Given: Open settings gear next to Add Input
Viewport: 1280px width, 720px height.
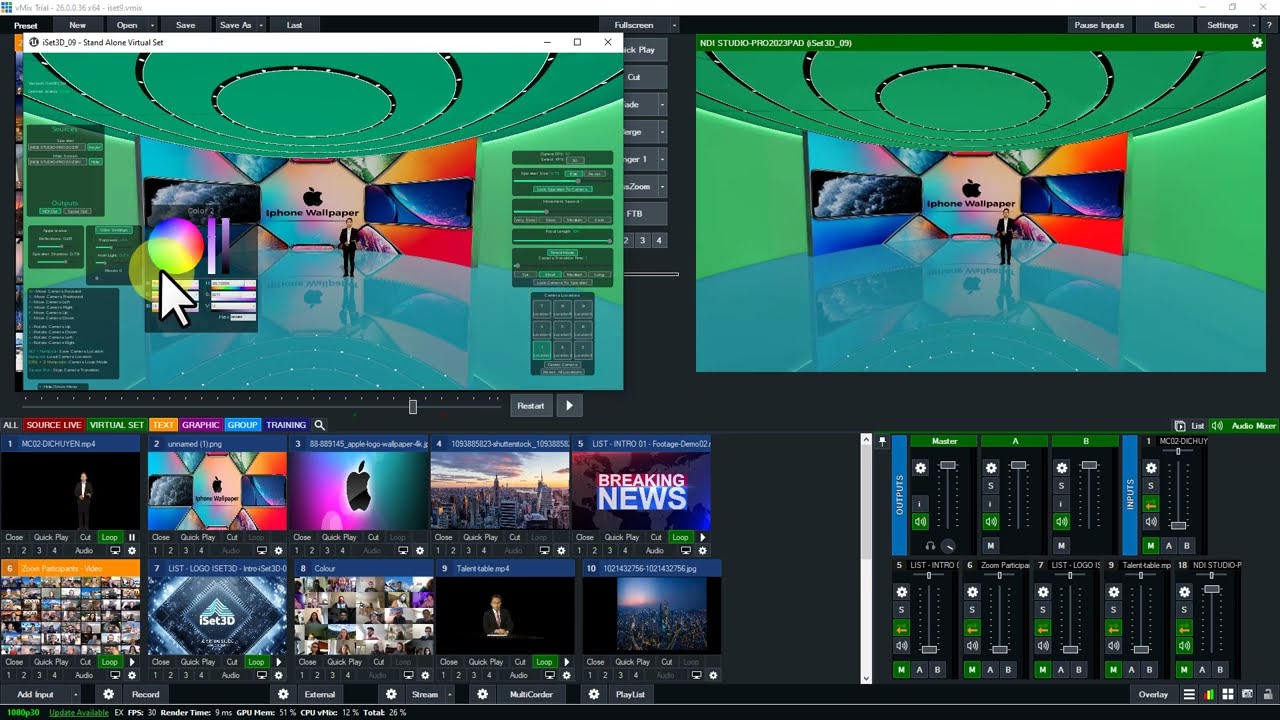Looking at the screenshot, I should [109, 694].
